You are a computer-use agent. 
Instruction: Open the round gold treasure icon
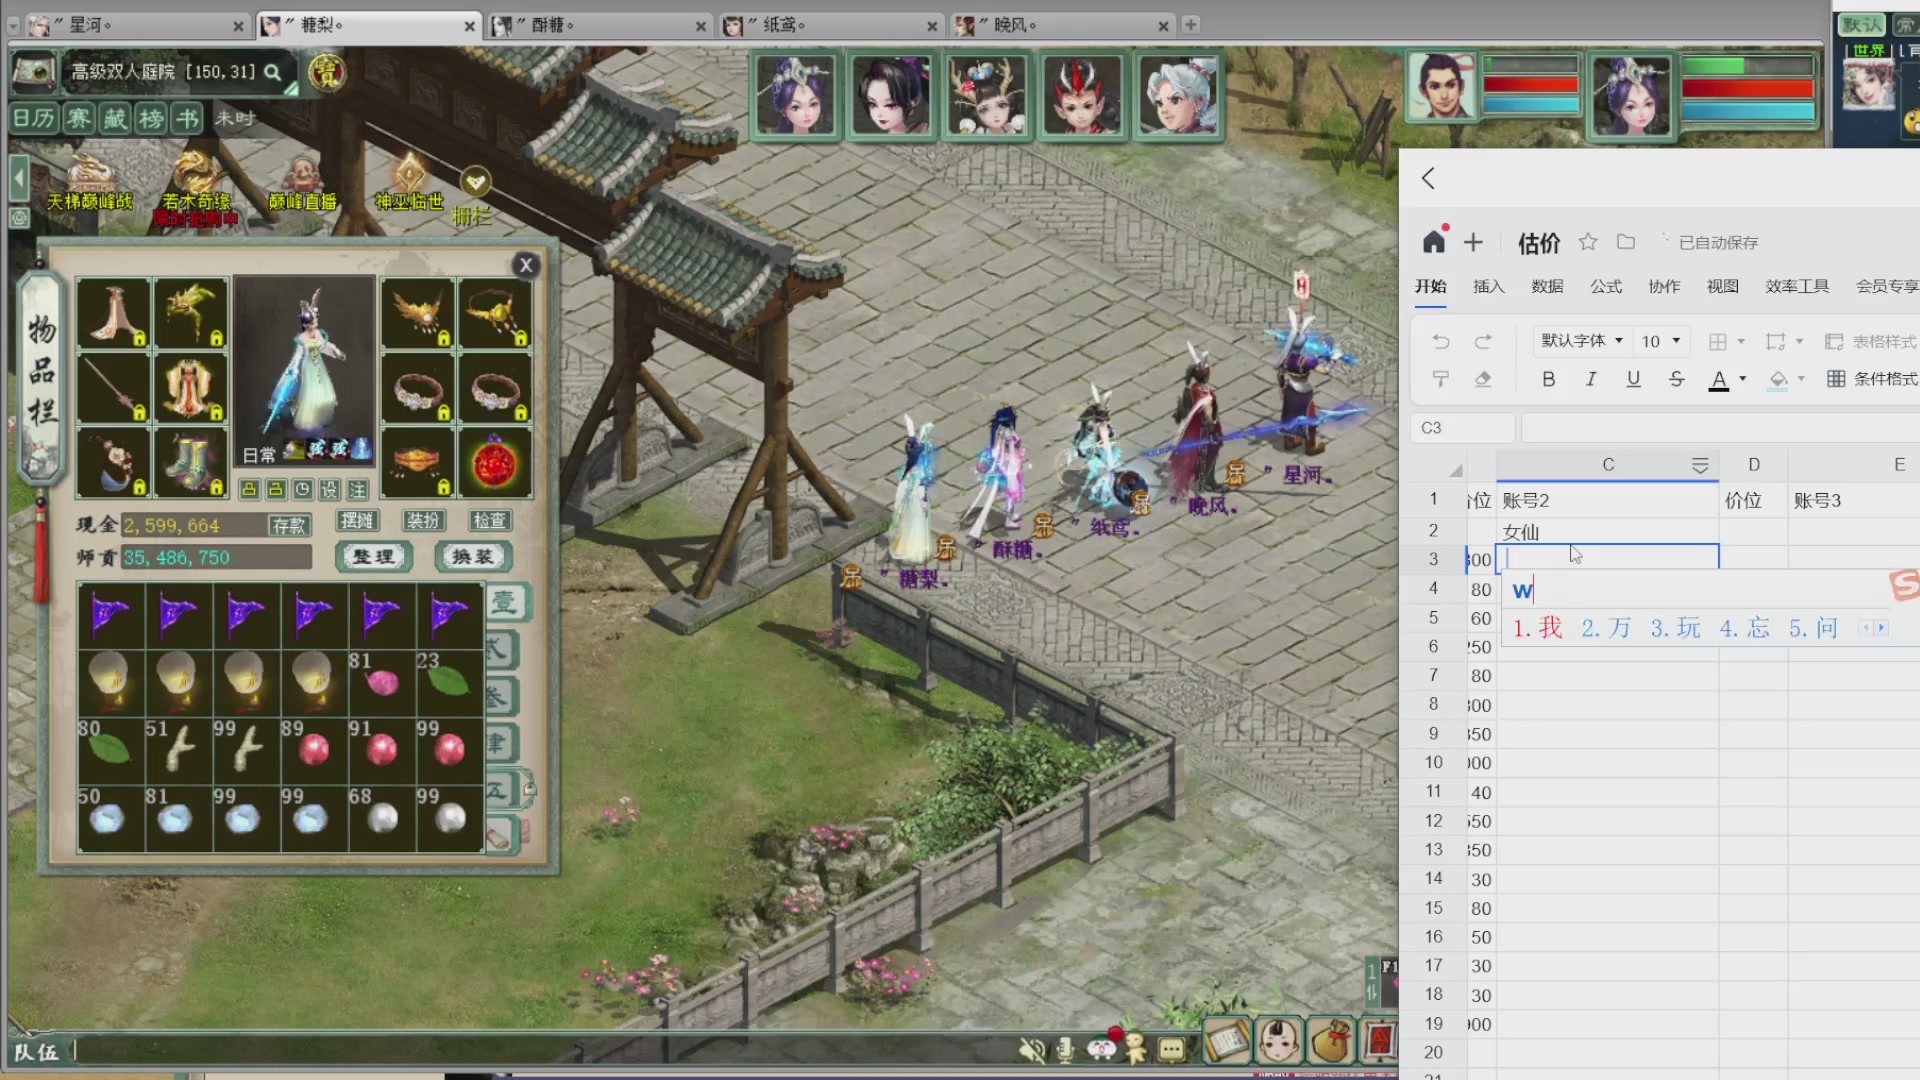tap(326, 72)
